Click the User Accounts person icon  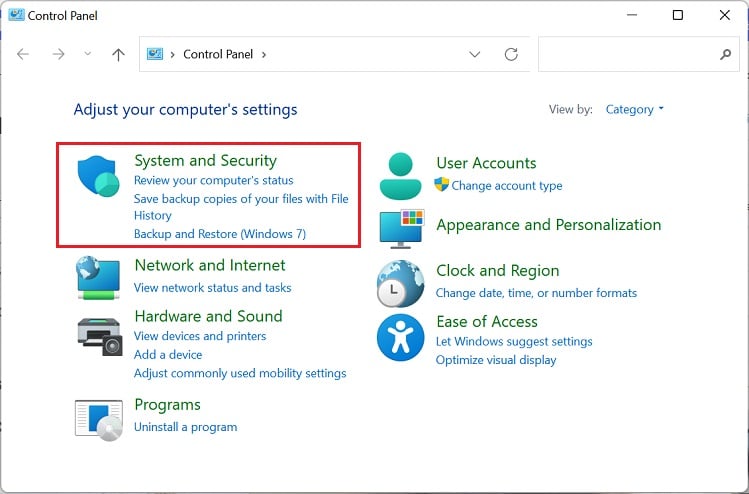(x=401, y=176)
